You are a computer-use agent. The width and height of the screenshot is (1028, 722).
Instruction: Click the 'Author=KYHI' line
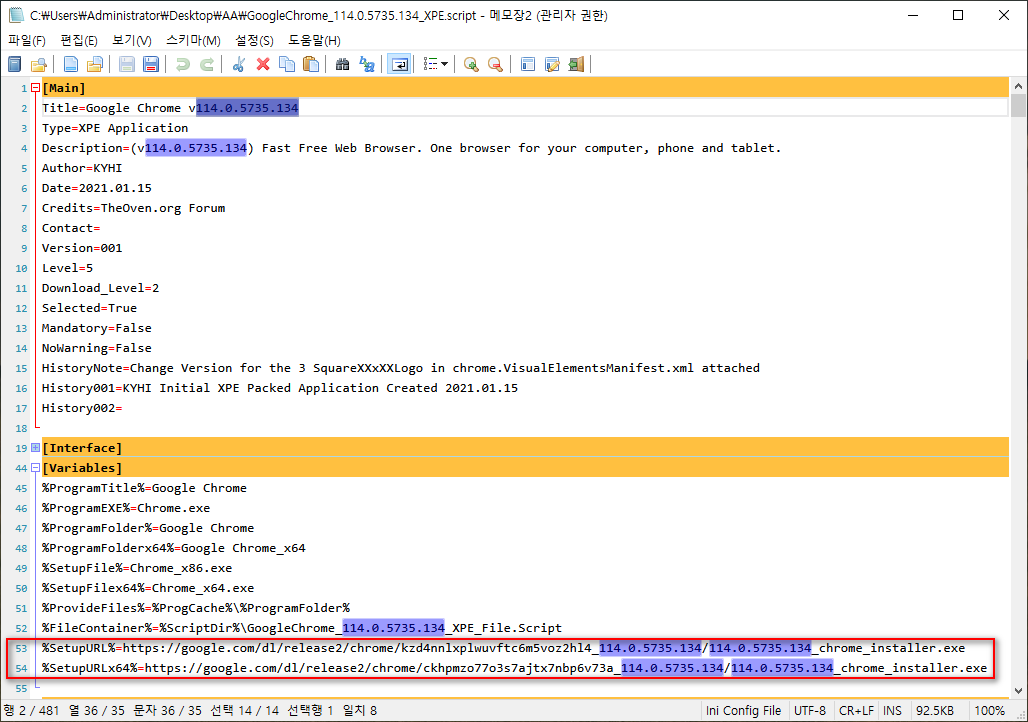click(82, 168)
